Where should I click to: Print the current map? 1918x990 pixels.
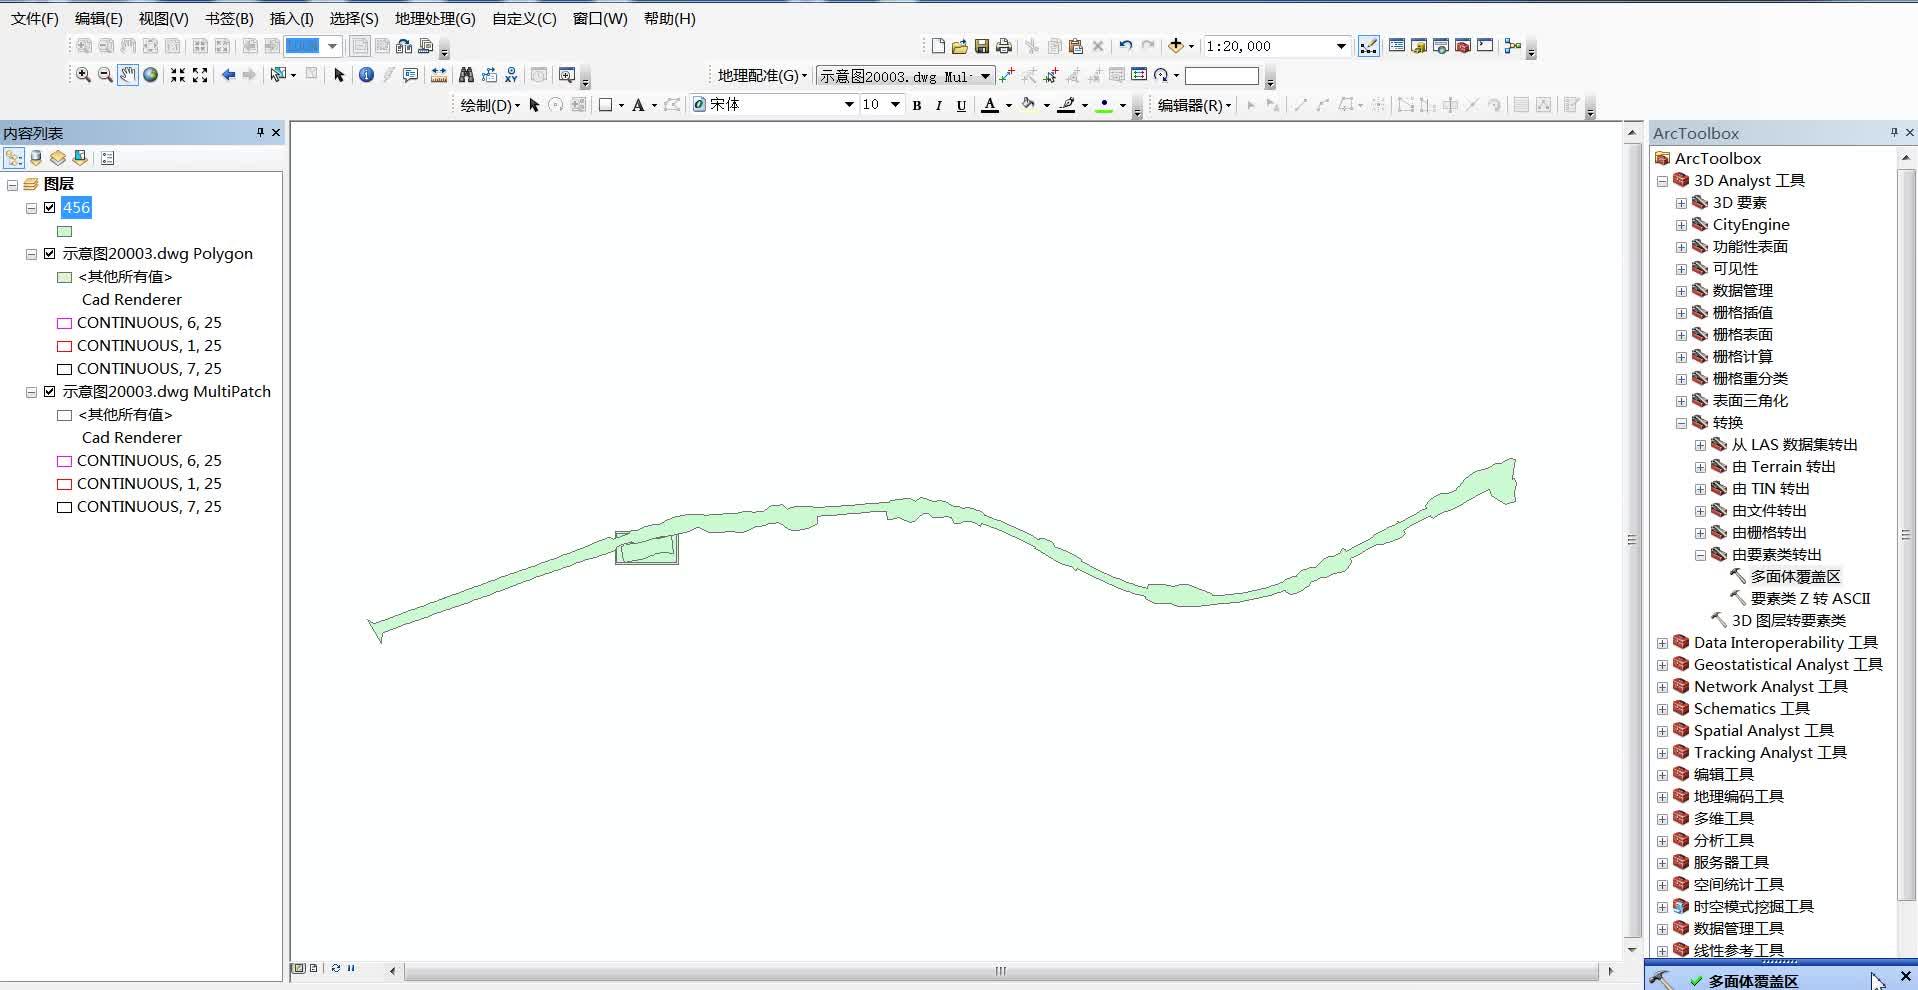coord(1004,46)
